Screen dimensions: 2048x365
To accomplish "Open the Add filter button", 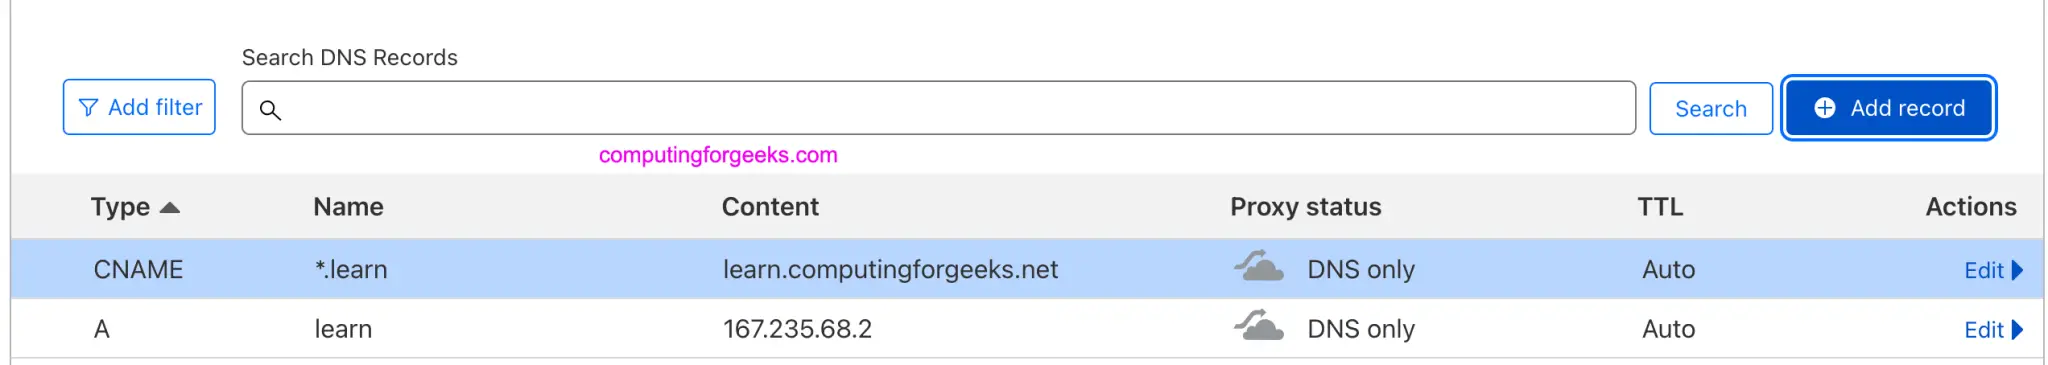I will (139, 107).
